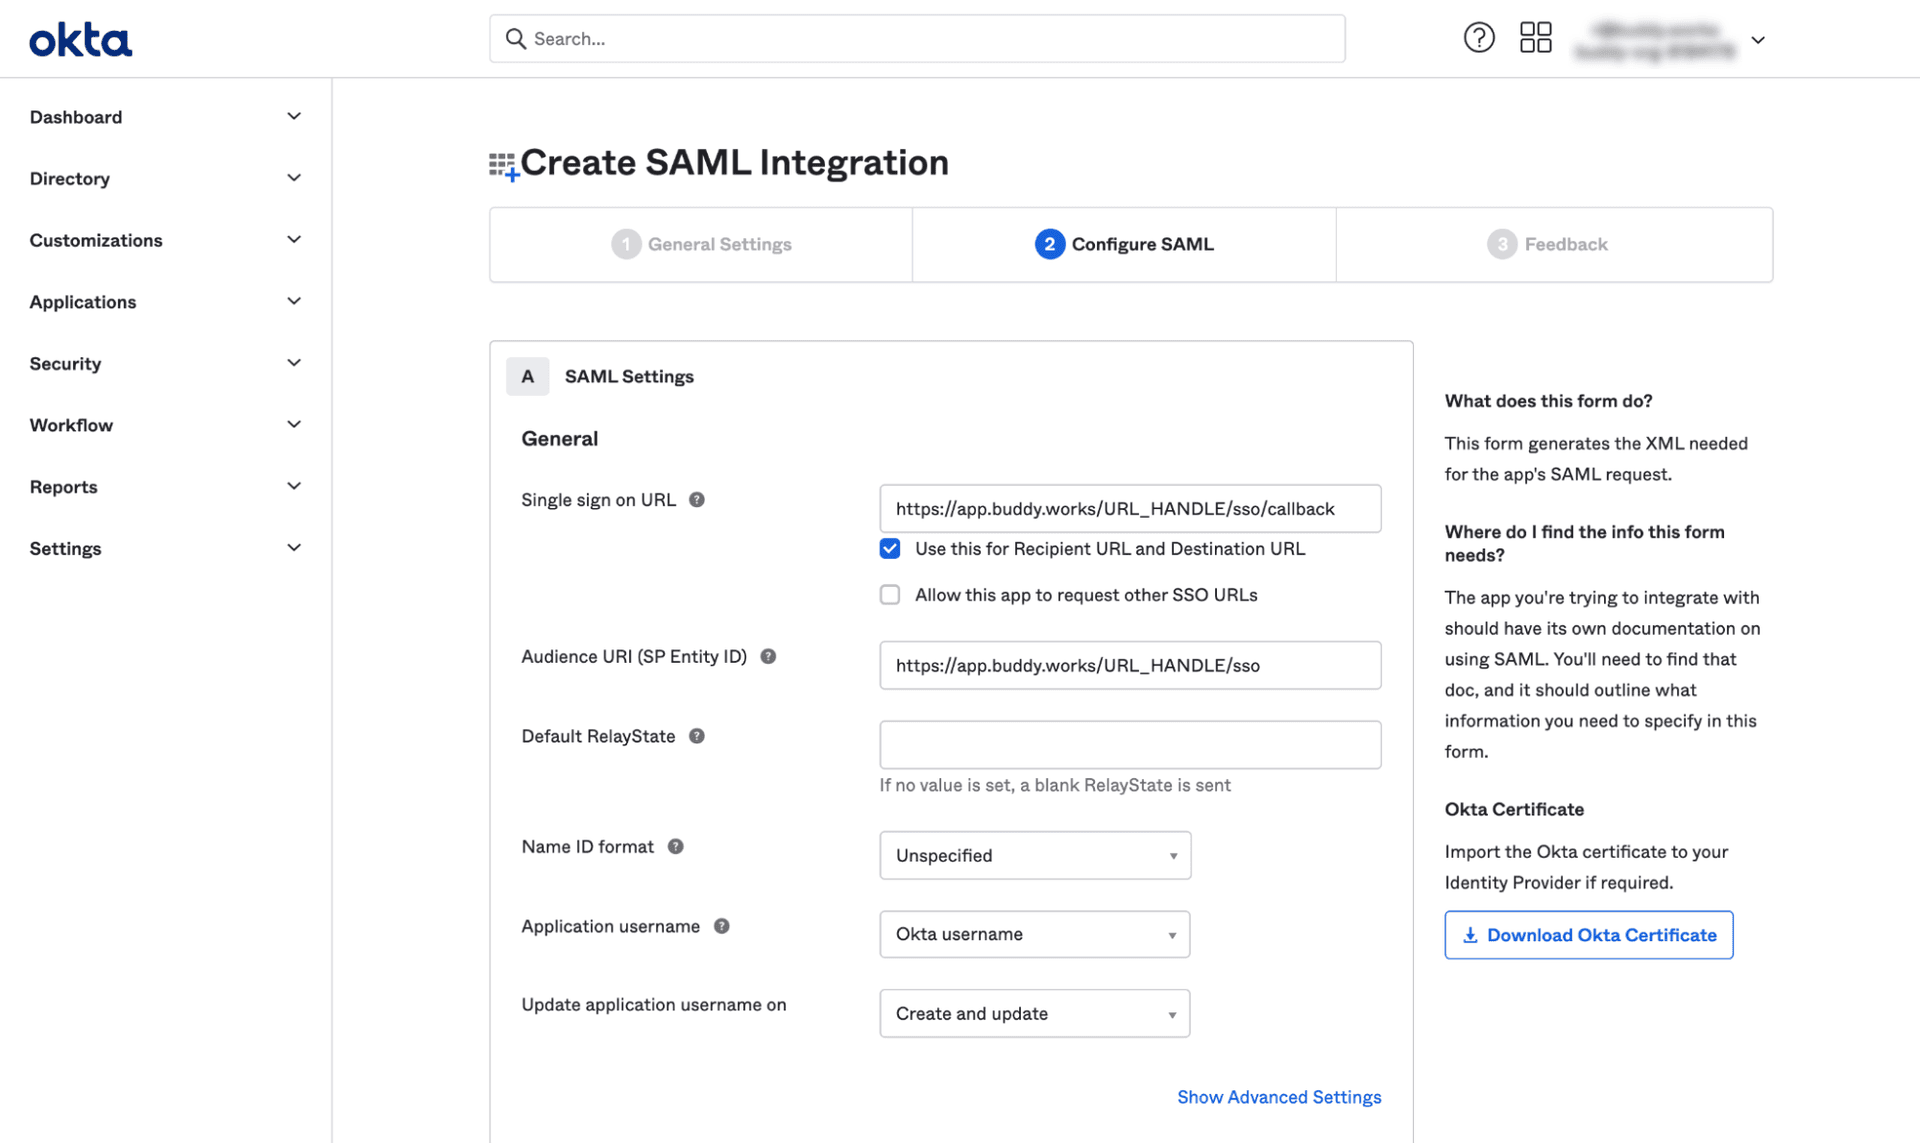1920x1143 pixels.
Task: Click the Okta logo
Action: (x=80, y=40)
